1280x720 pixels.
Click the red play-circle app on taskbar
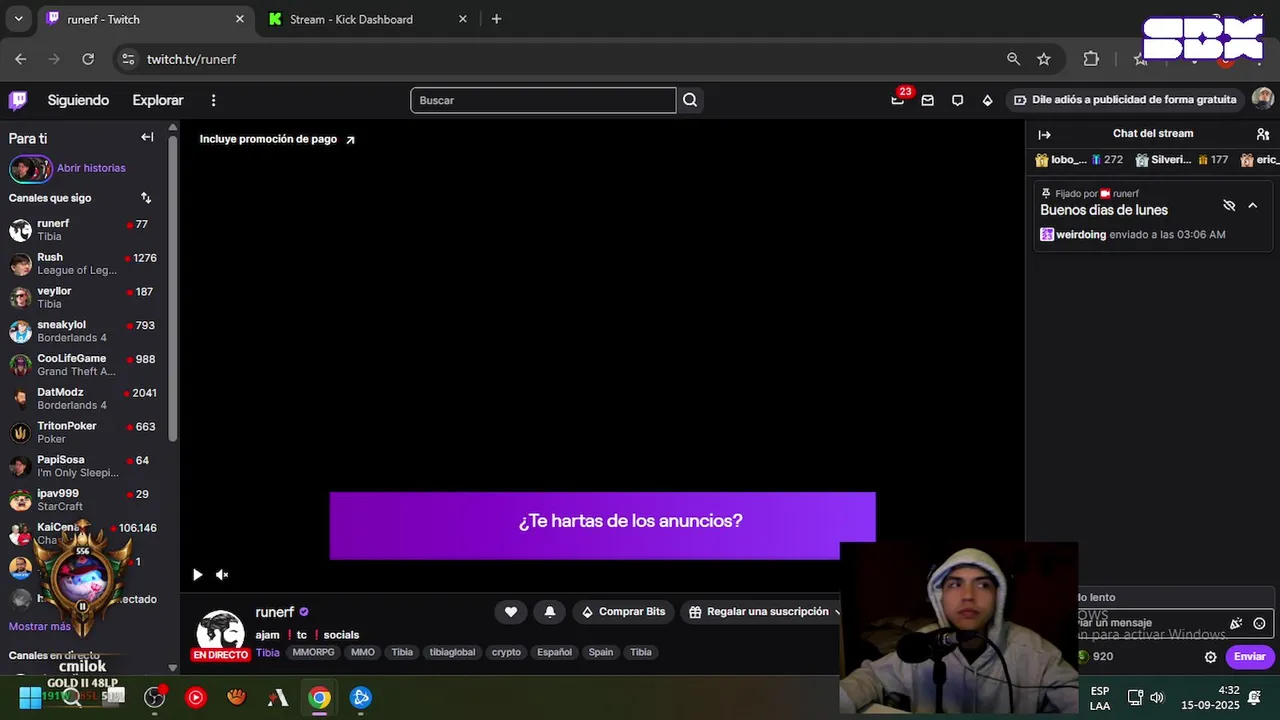pyautogui.click(x=196, y=697)
